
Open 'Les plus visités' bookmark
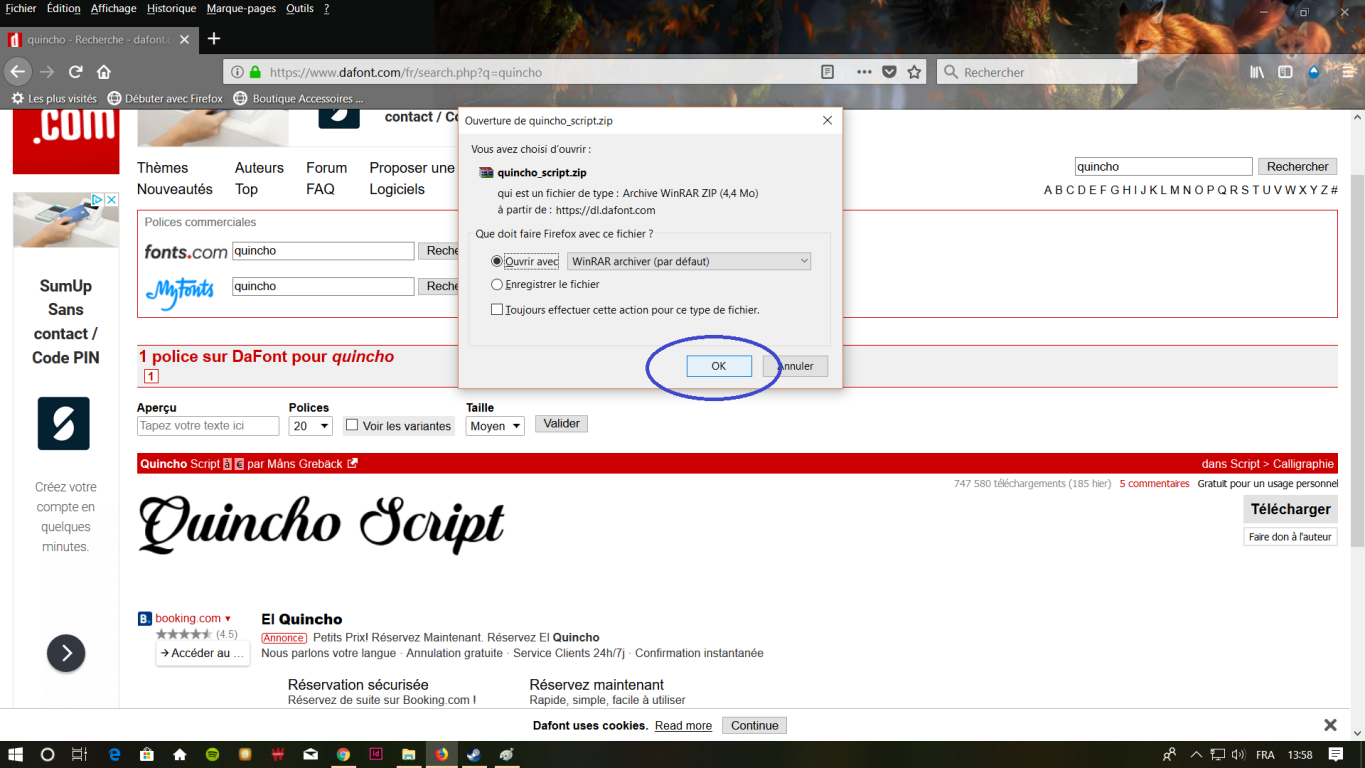(x=54, y=99)
